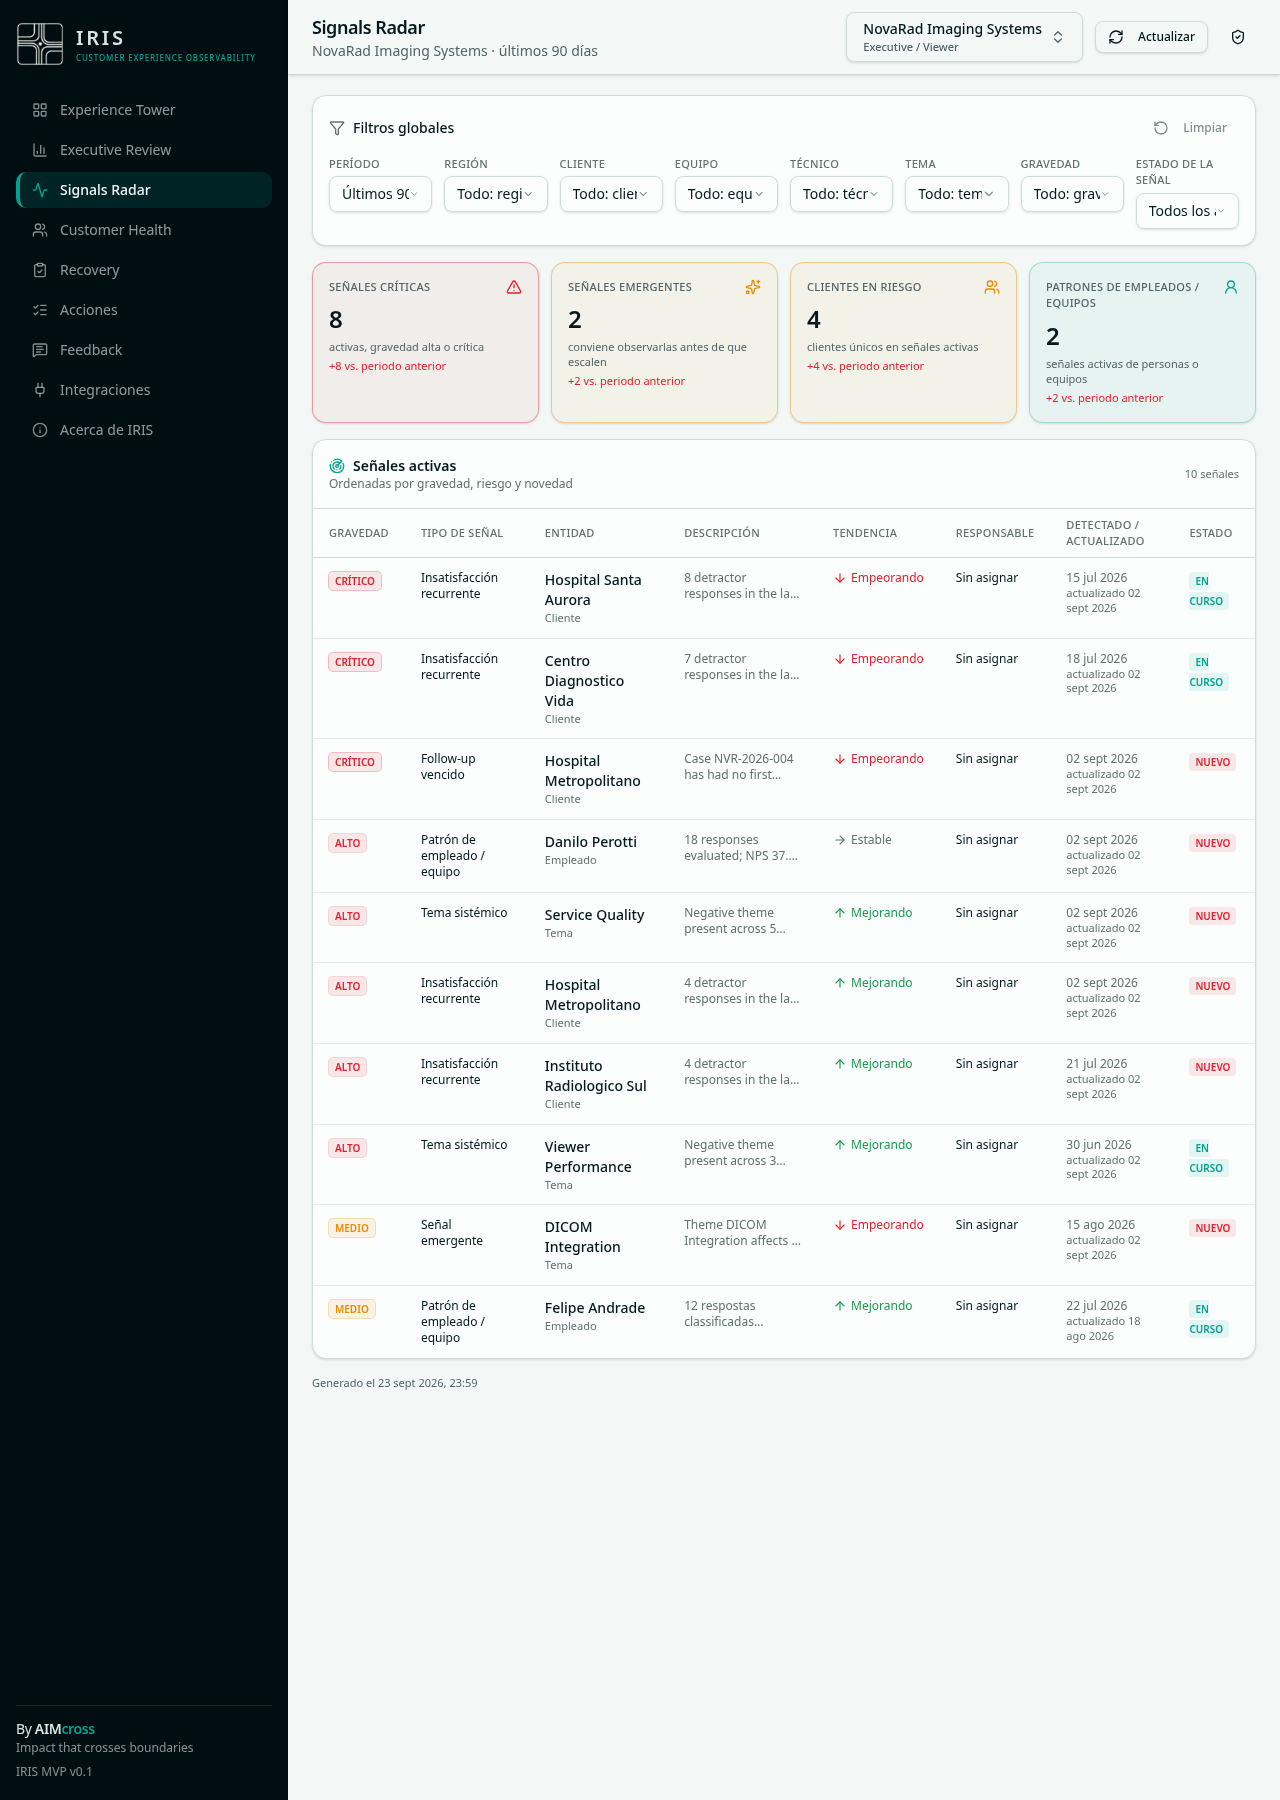Click Limpiar to reset filters

point(1190,128)
